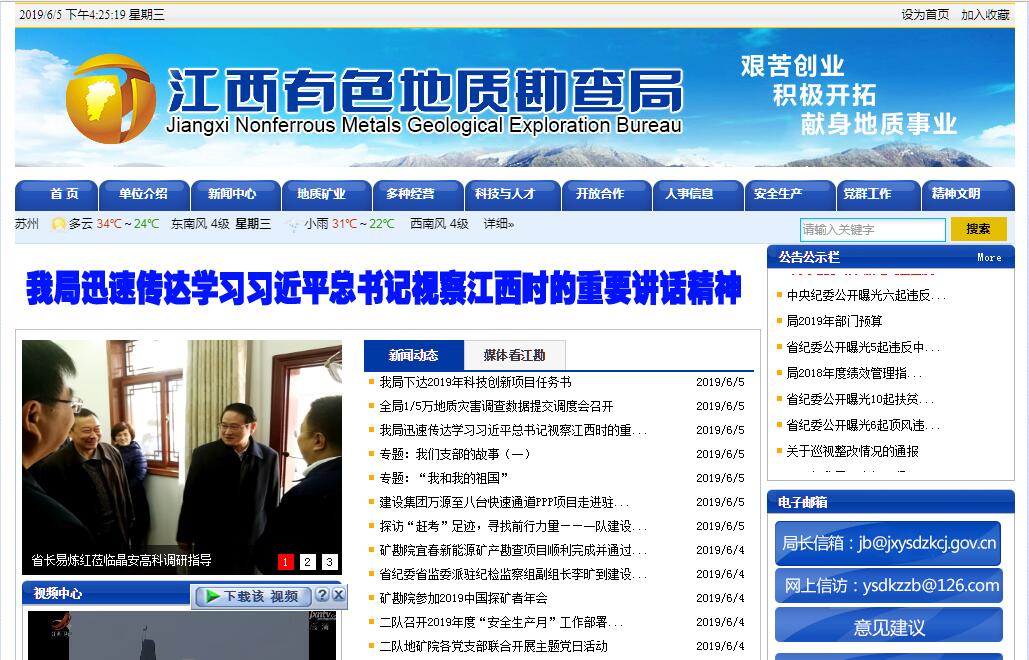Open news 二队地矿院各党支部联合开展主题党日活动

(x=494, y=646)
